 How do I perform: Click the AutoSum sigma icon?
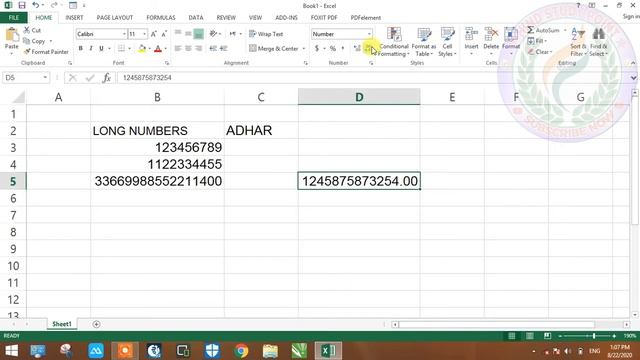(531, 30)
